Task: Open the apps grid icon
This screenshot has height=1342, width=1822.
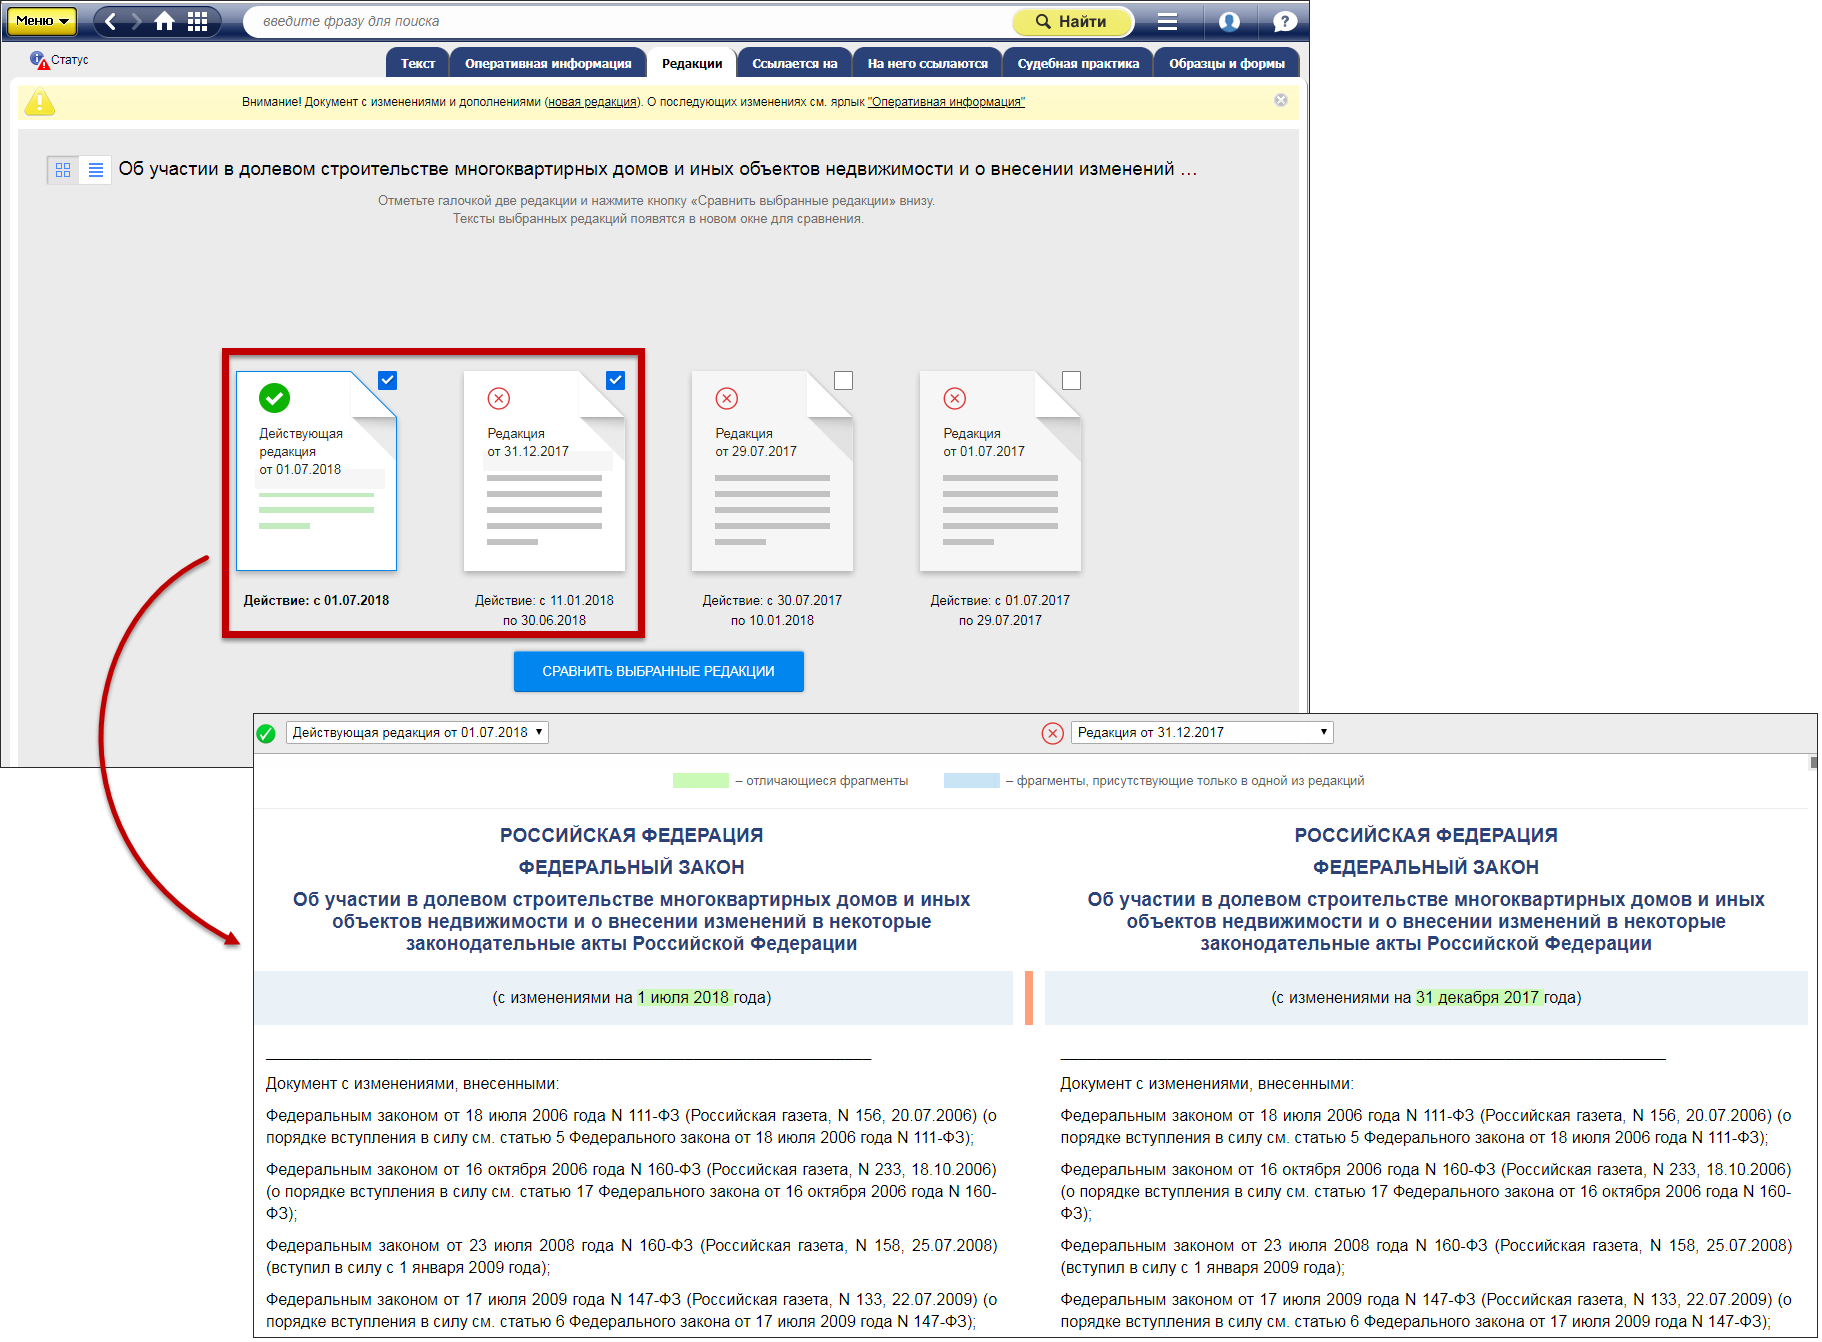Action: point(198,21)
